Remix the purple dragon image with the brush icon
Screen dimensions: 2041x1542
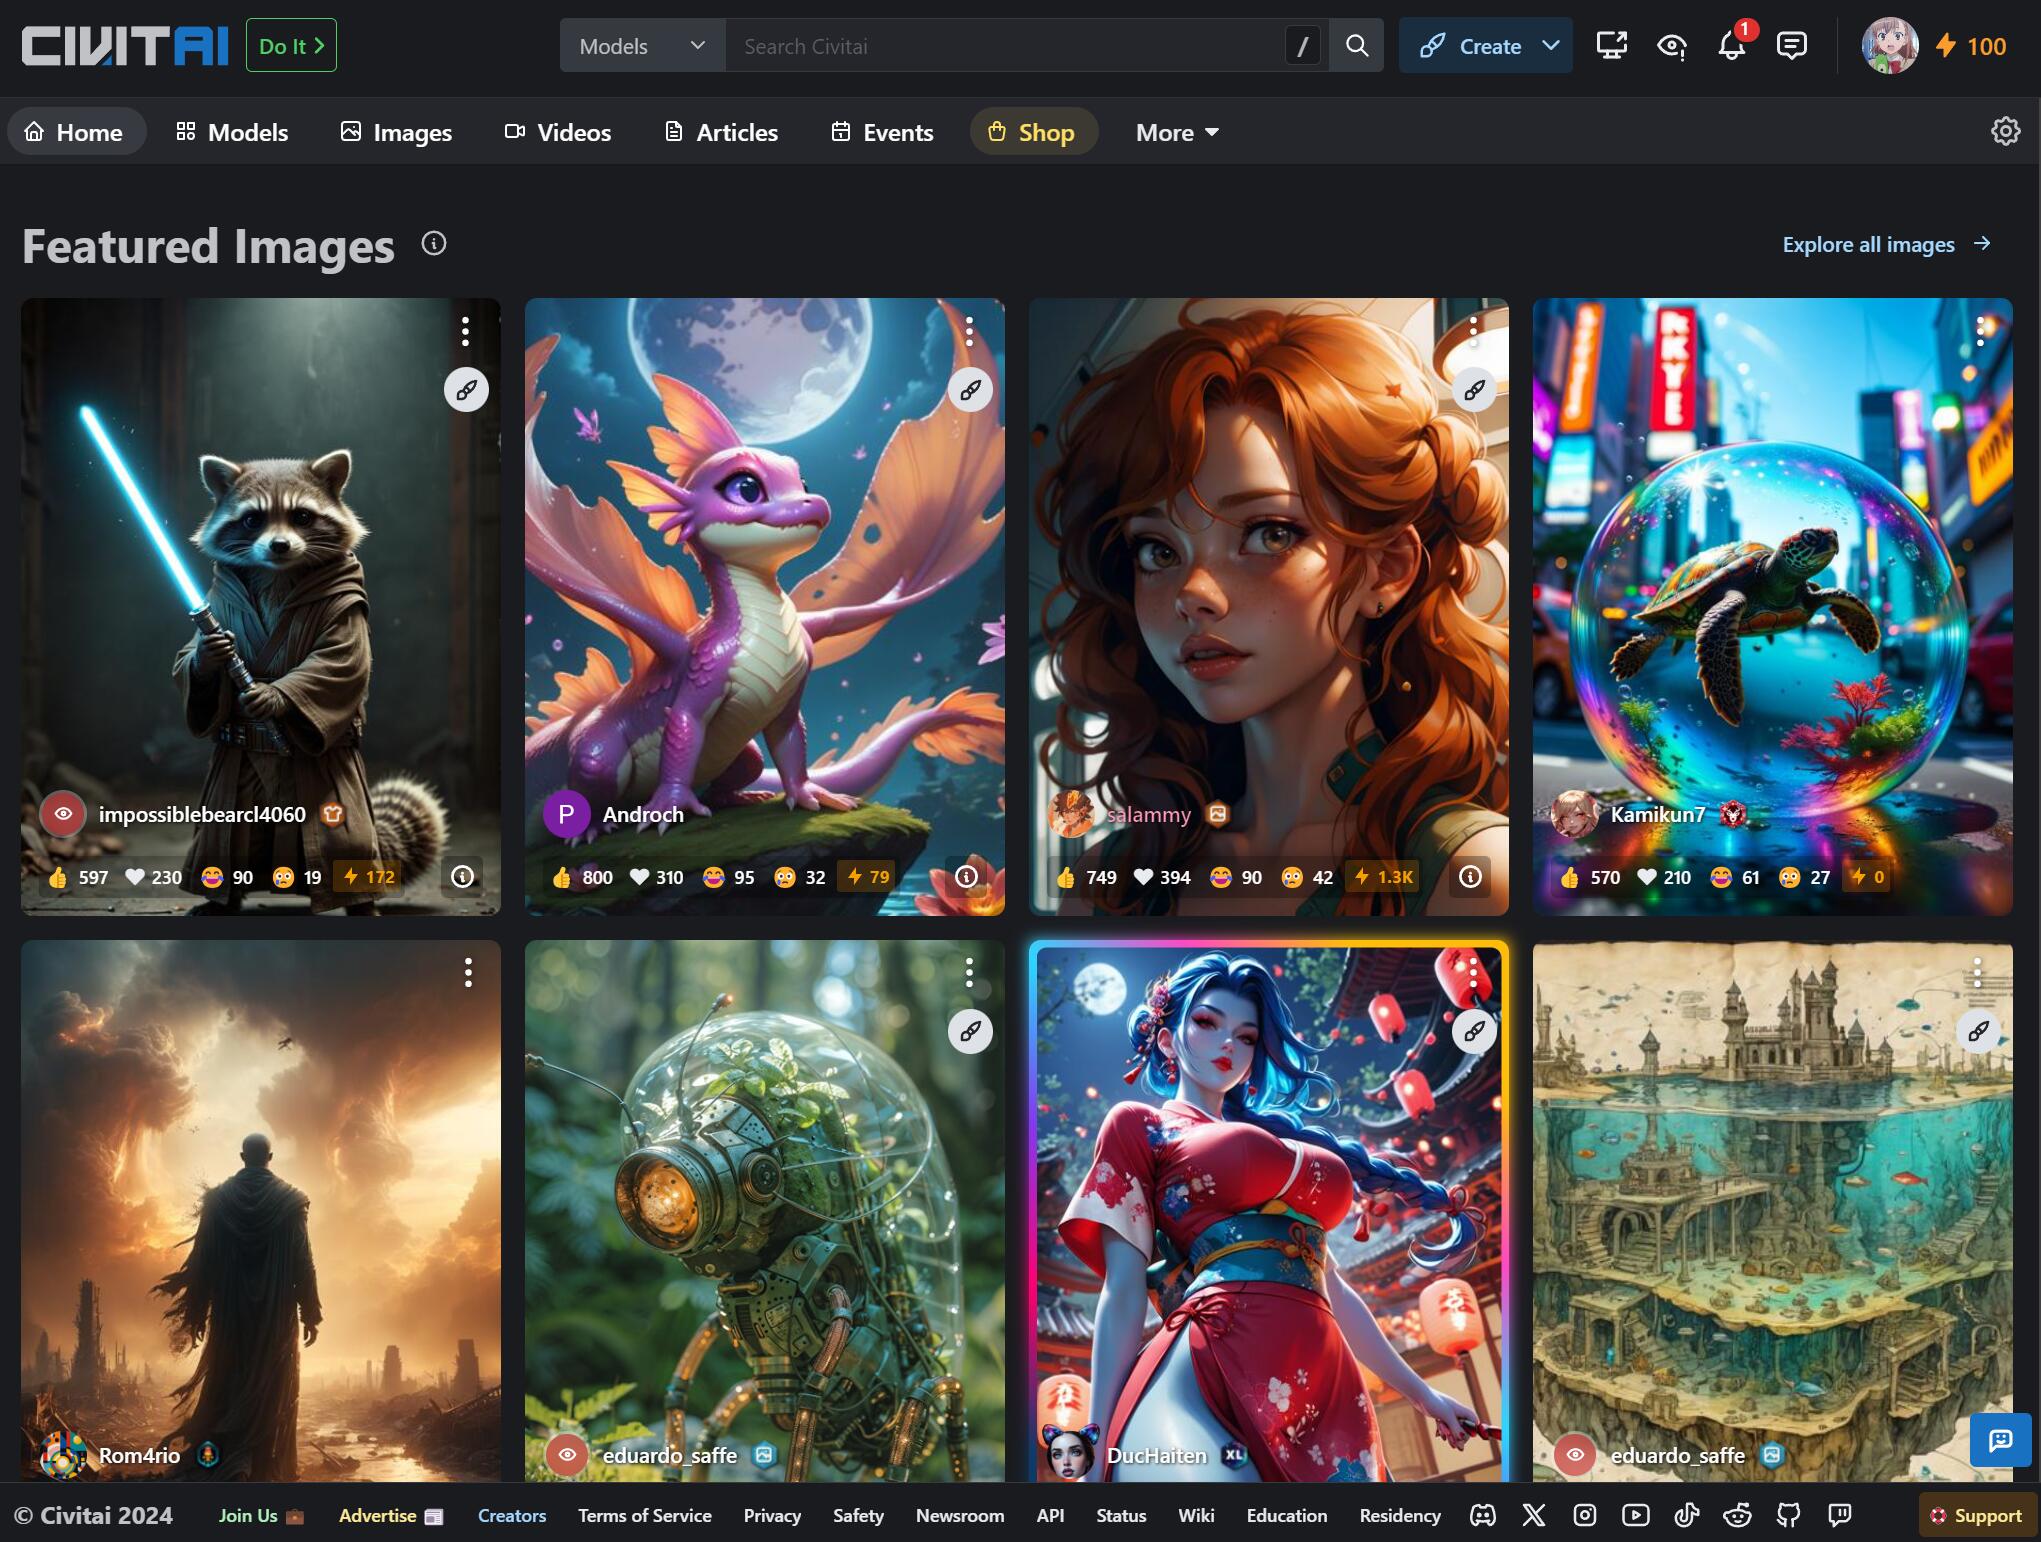pyautogui.click(x=970, y=389)
